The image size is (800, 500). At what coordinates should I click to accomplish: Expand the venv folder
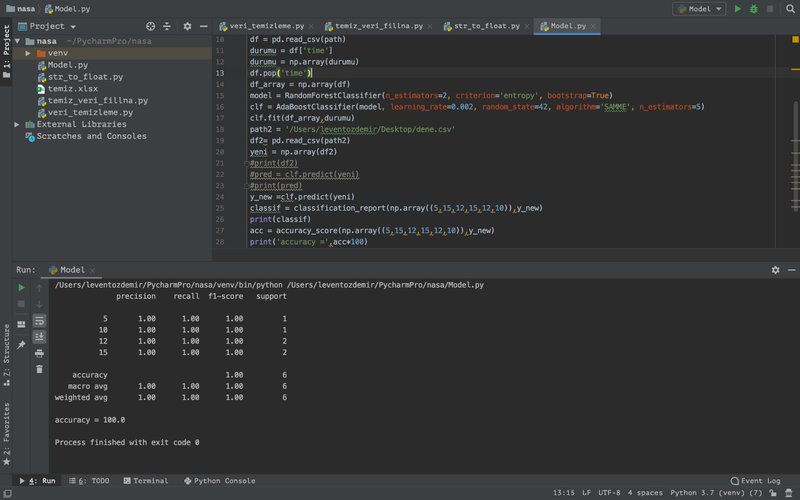point(25,52)
